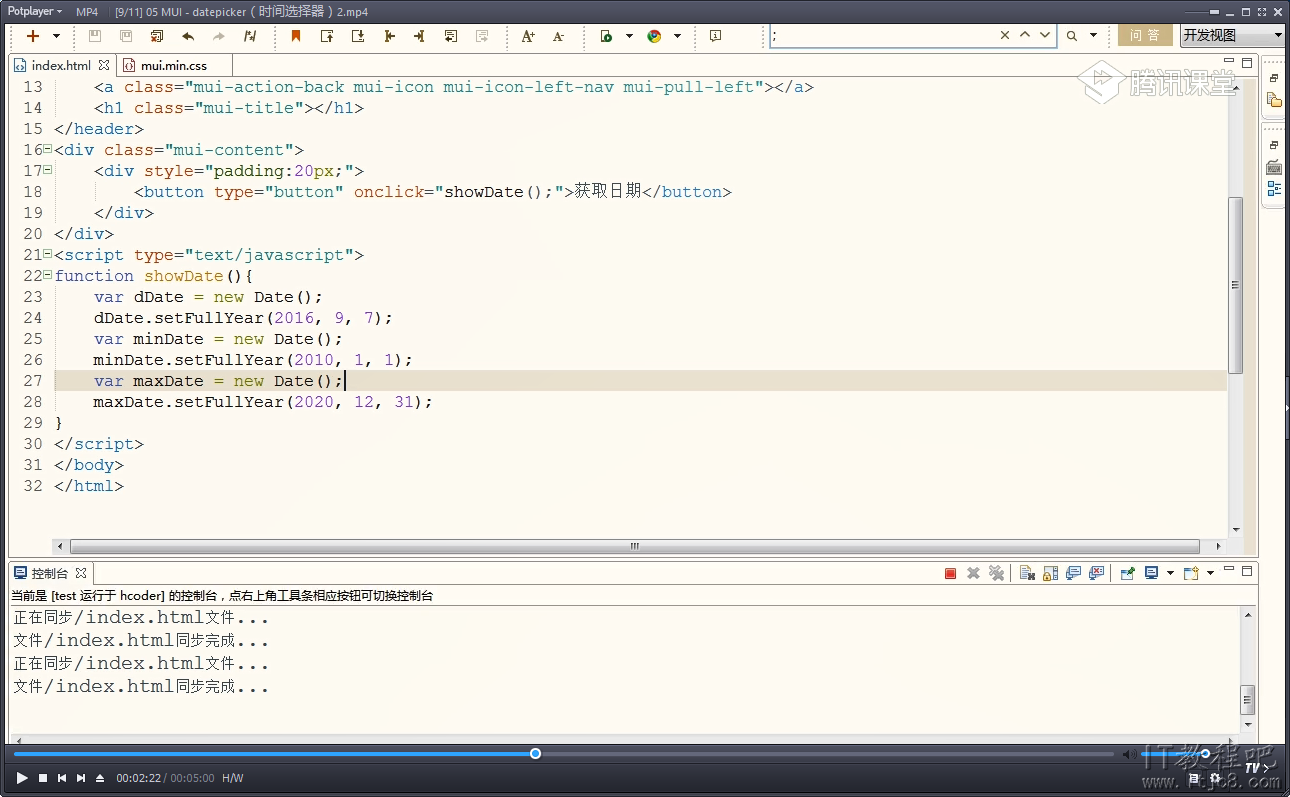Screen dimensions: 1290x797
Task: Click the outline icon in right sidebar
Action: (1274, 188)
